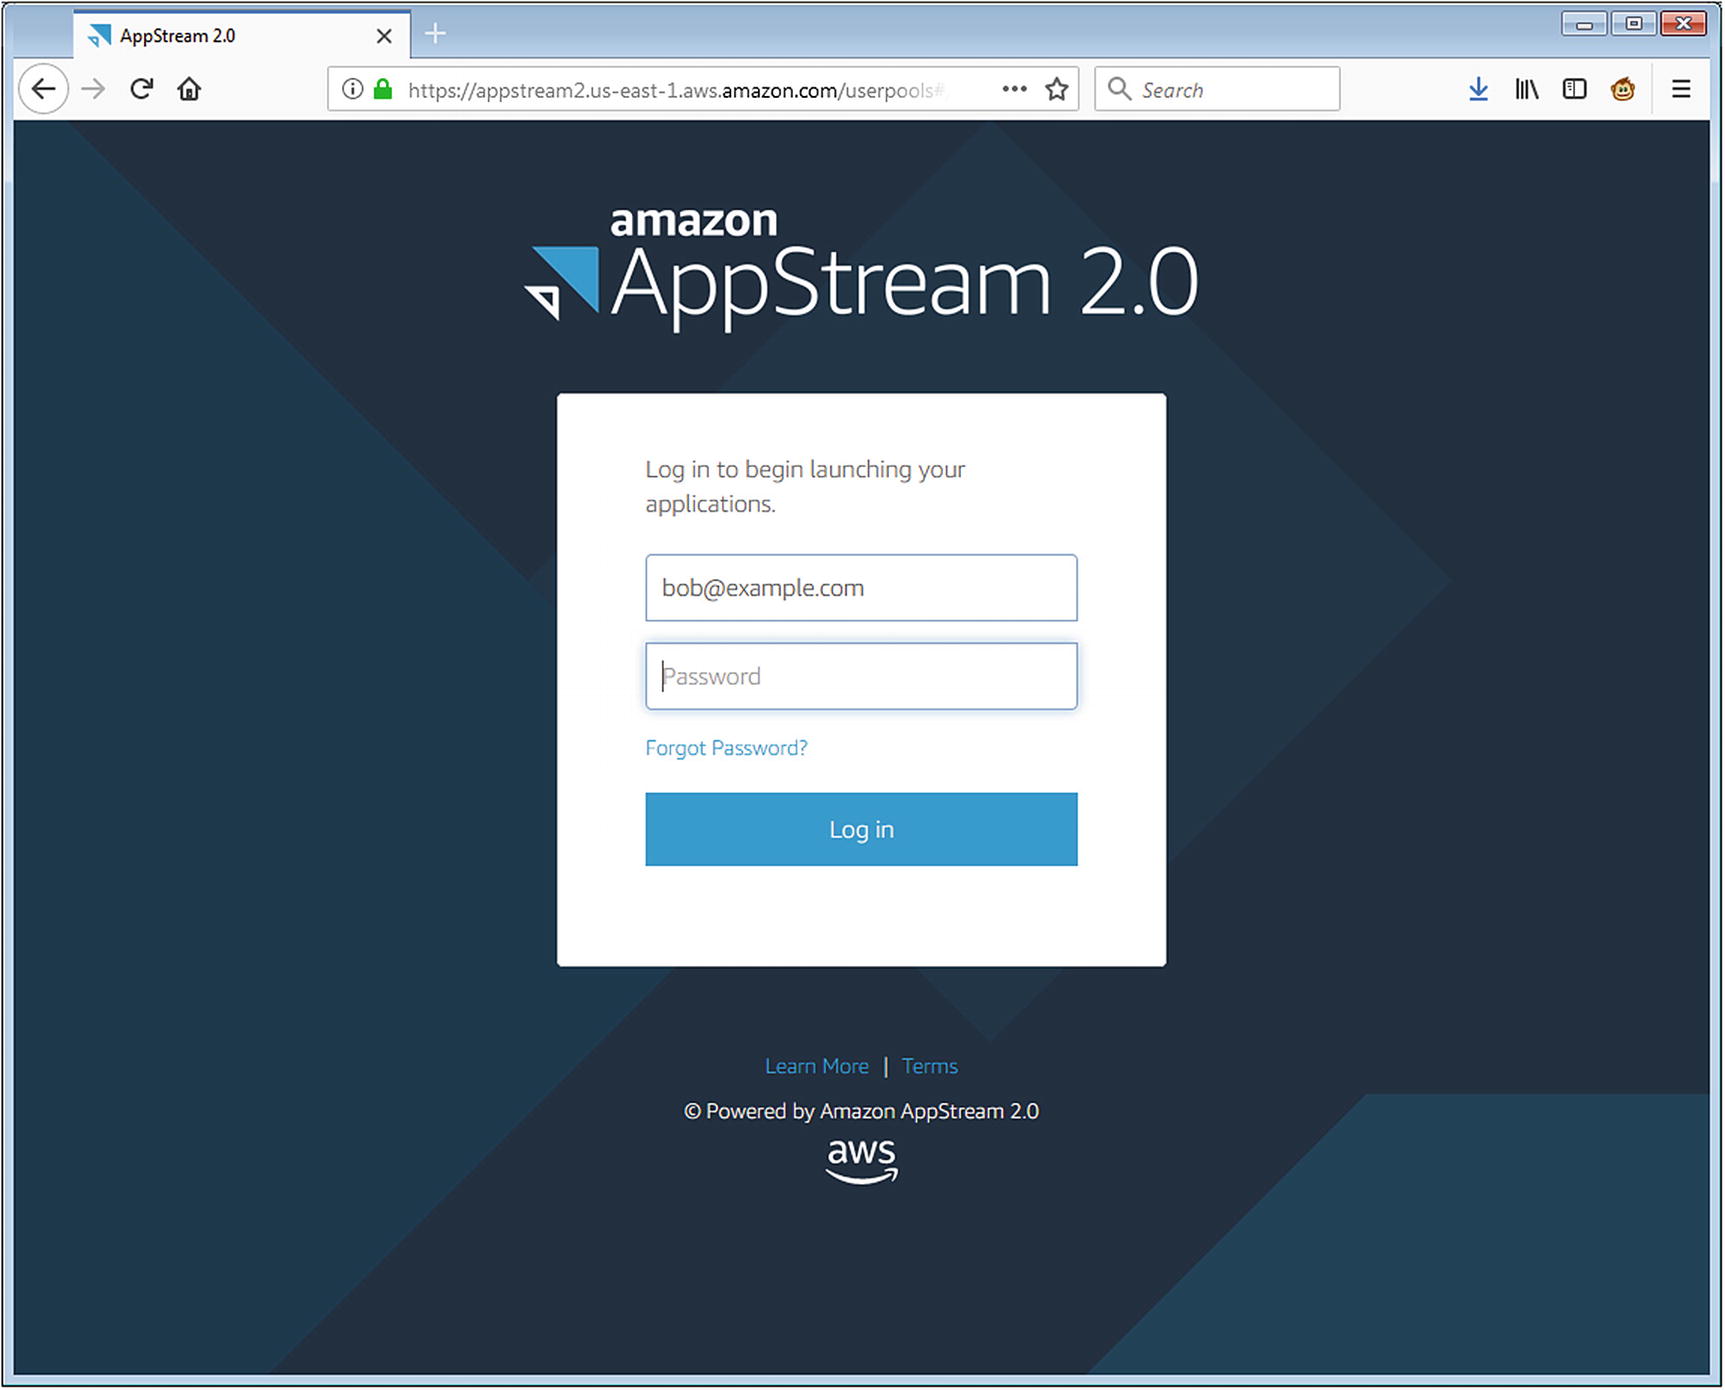Go back using the browser back arrow
The height and width of the screenshot is (1390, 1725).
[43, 89]
